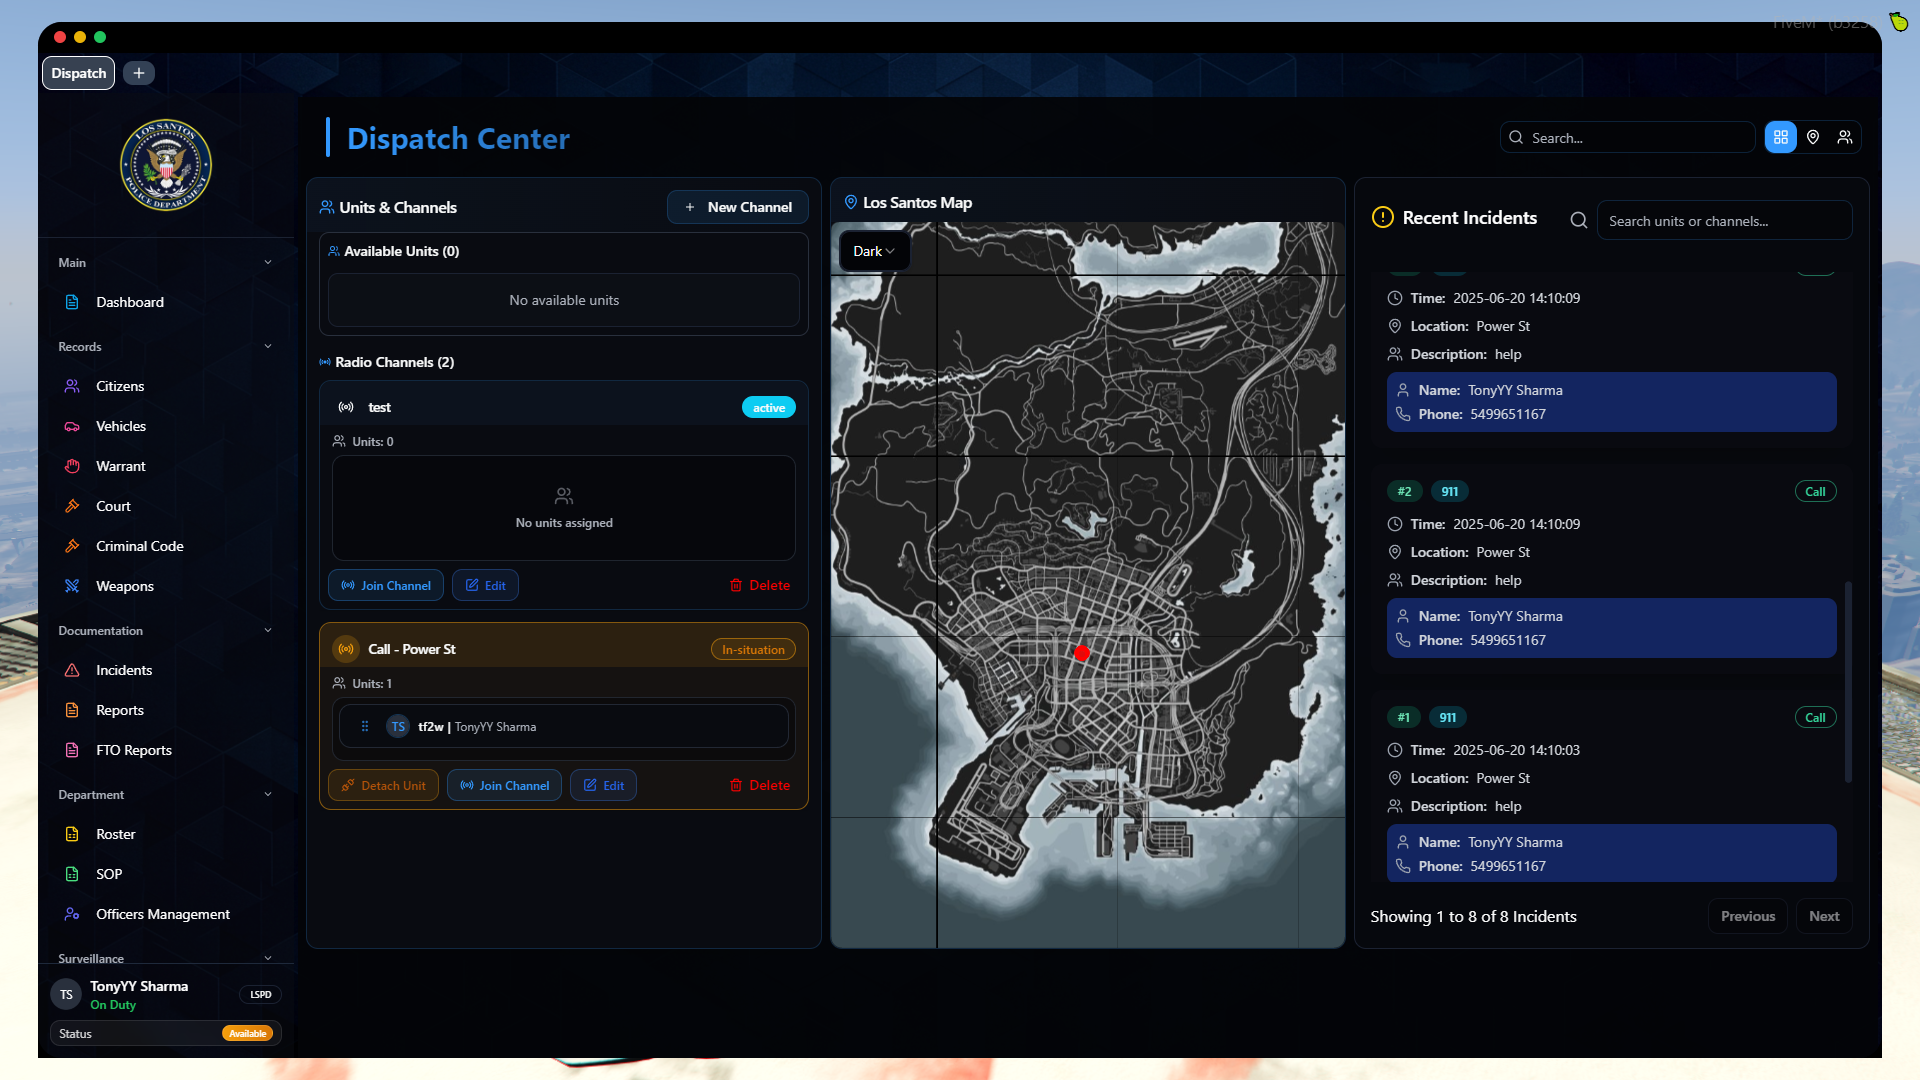Click the drag handle on tf2w unit
Screen dimensions: 1920x1080
[x=365, y=727]
